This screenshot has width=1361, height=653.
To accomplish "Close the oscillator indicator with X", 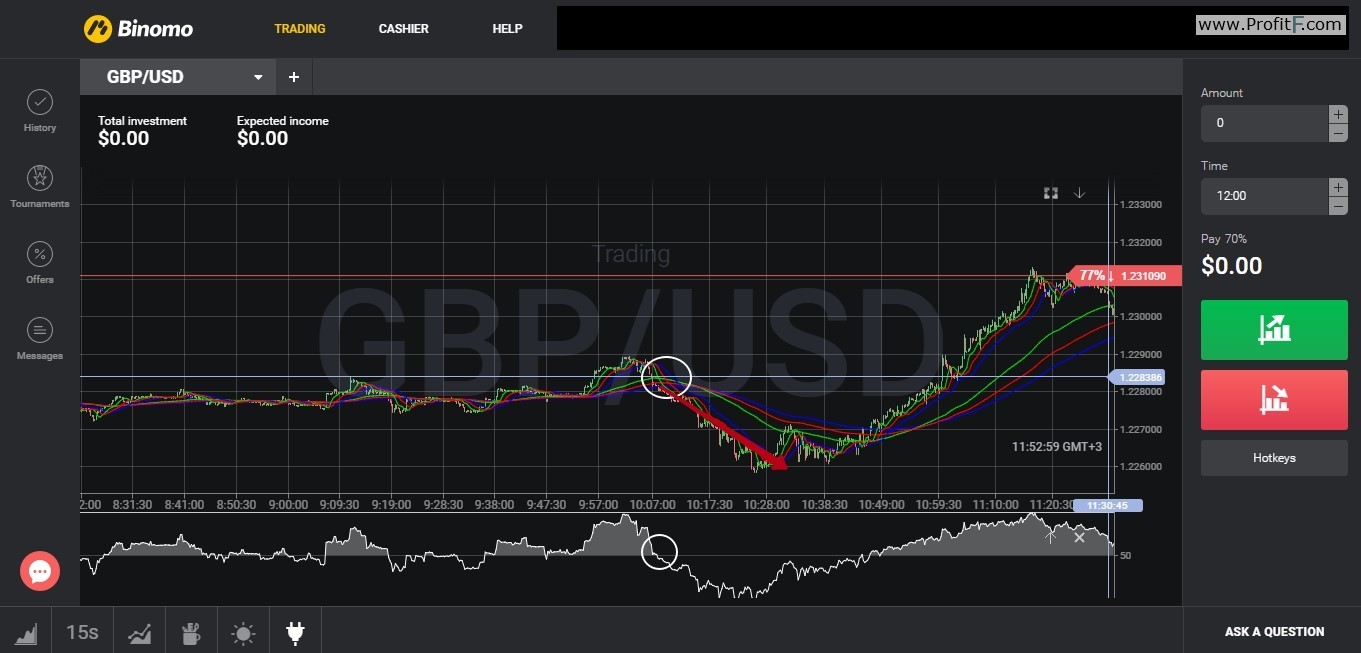I will (1079, 537).
